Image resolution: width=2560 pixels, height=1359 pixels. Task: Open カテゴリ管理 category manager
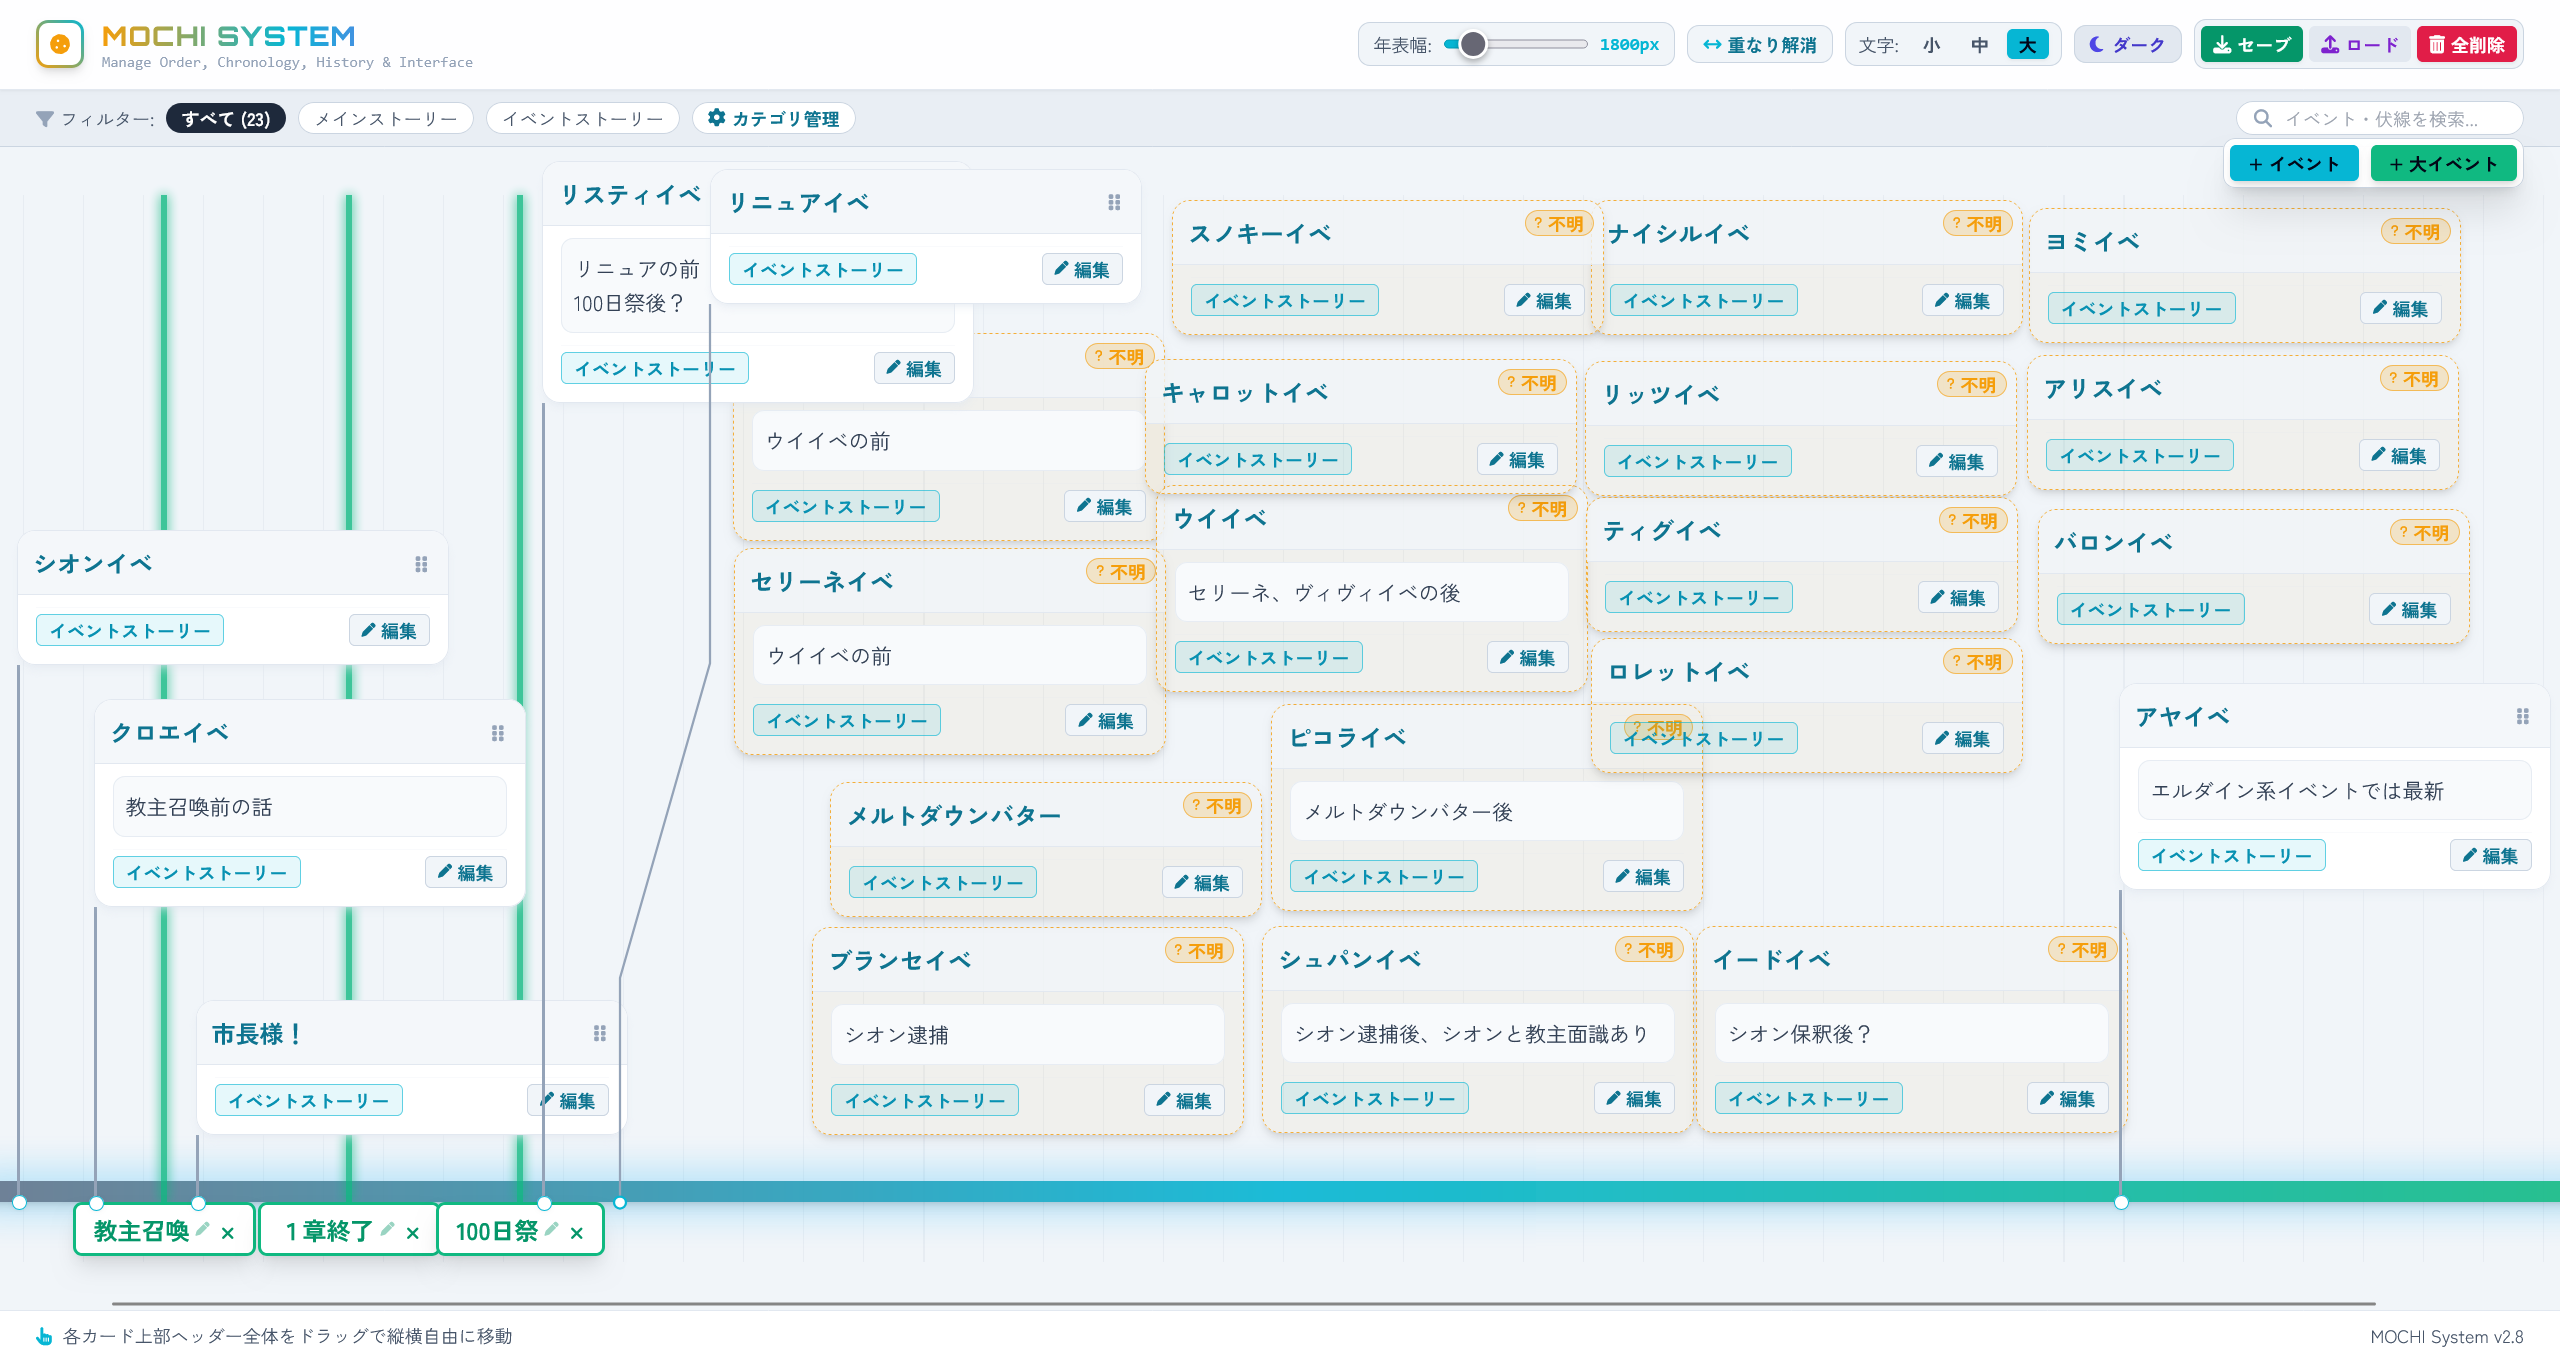[774, 119]
